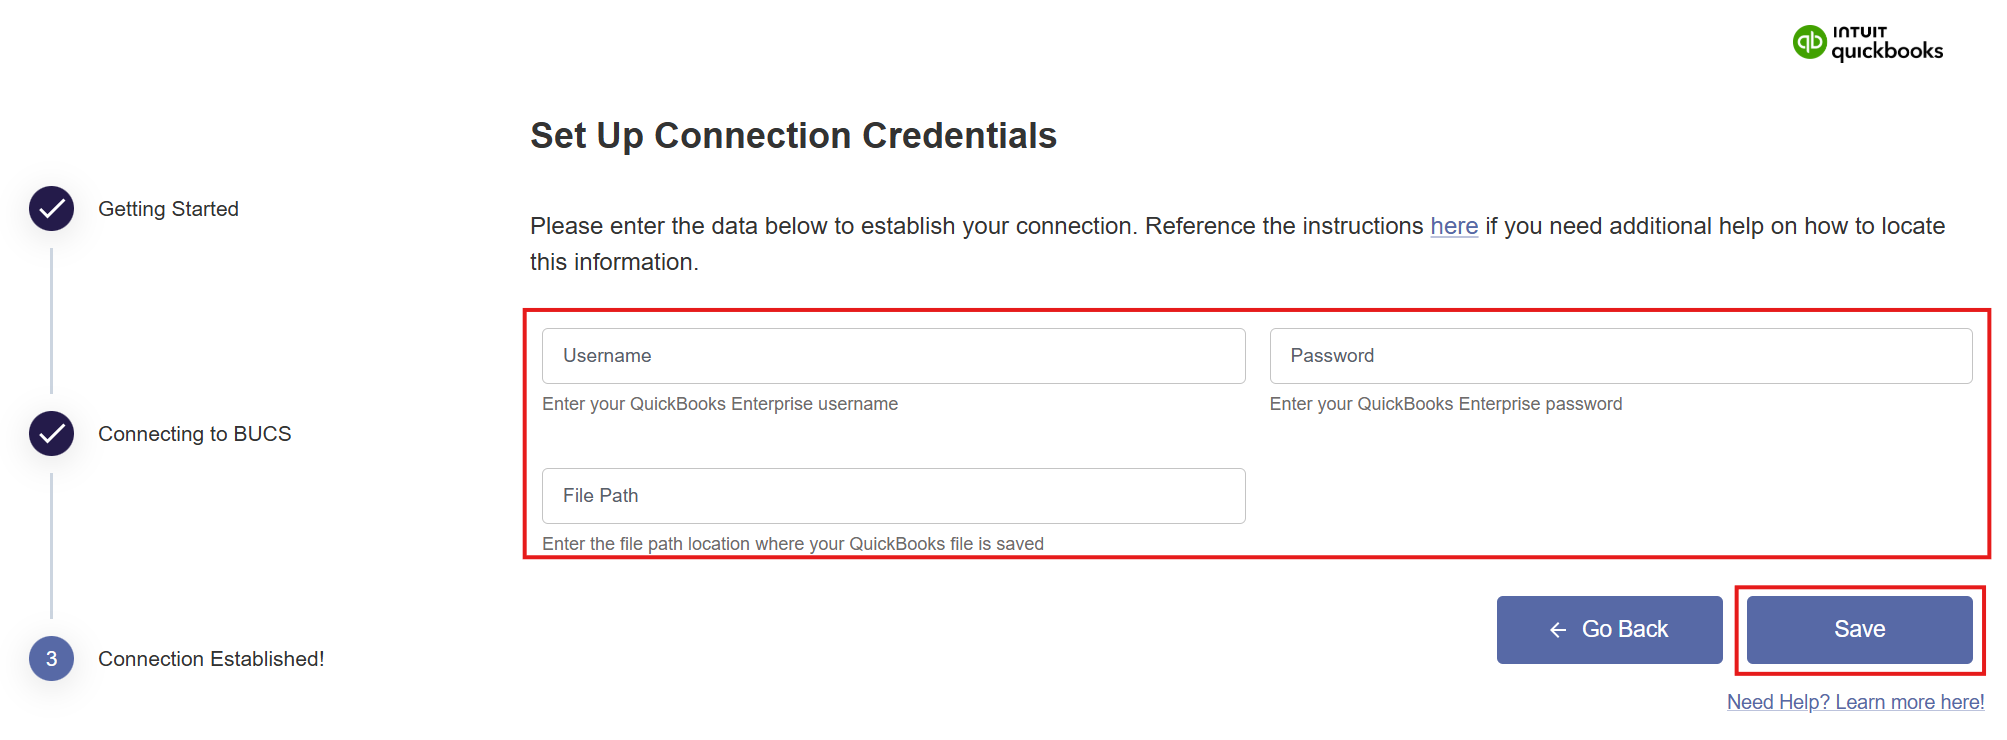Click the Getting Started checkmark icon
The width and height of the screenshot is (2007, 740).
(x=51, y=209)
